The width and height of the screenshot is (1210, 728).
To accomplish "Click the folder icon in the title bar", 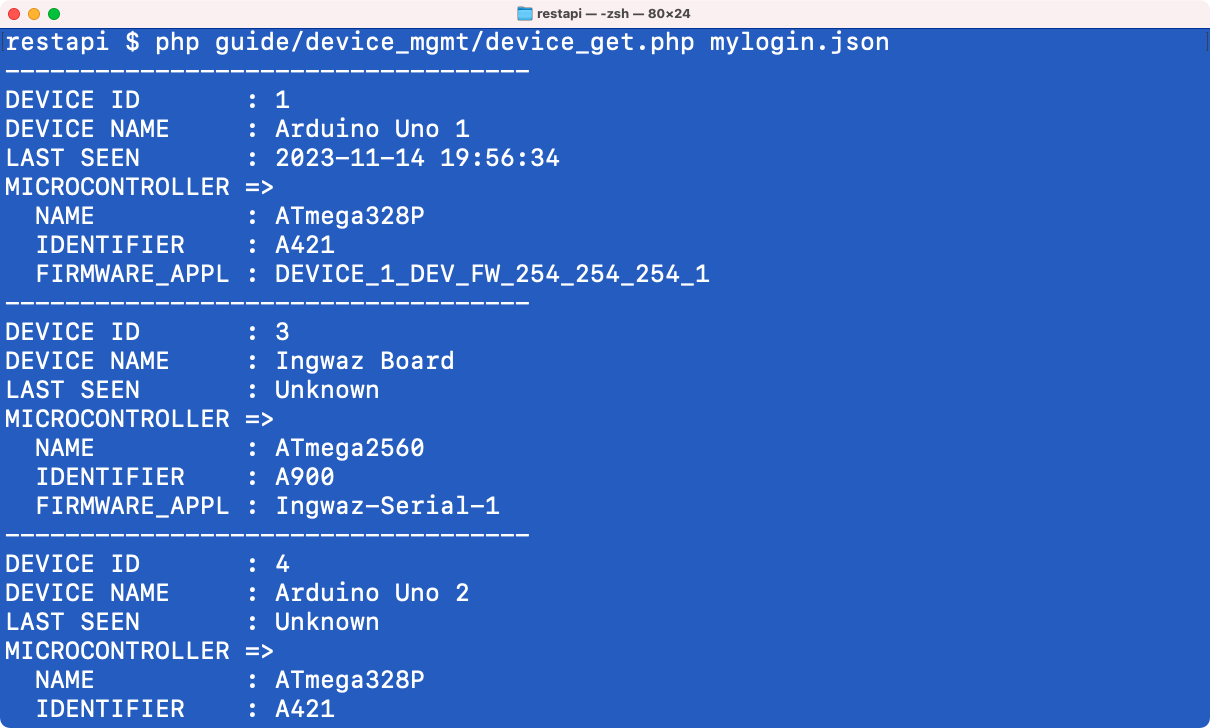I will pyautogui.click(x=525, y=14).
